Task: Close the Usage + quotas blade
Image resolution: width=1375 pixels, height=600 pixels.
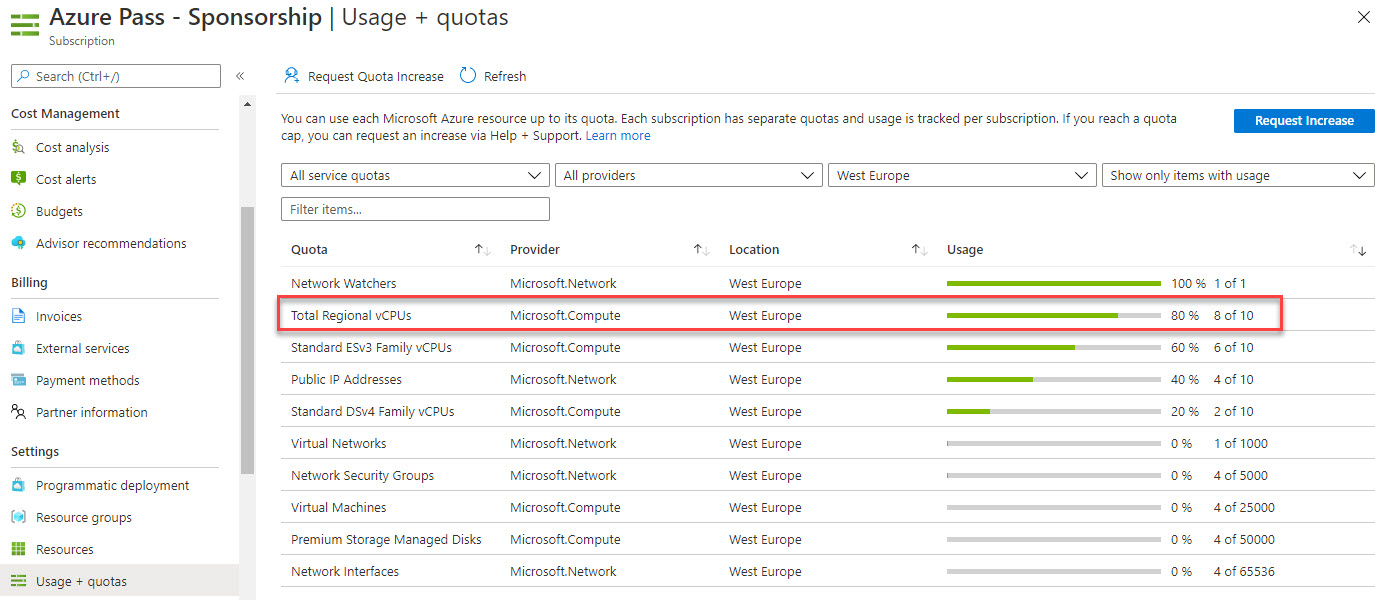Action: [1363, 17]
